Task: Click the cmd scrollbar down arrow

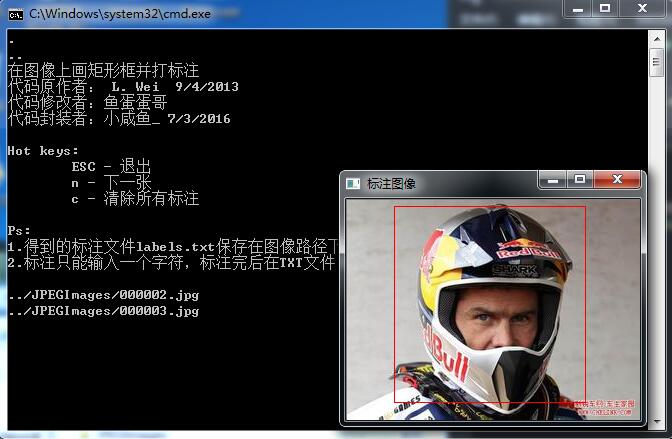Action: (x=657, y=422)
